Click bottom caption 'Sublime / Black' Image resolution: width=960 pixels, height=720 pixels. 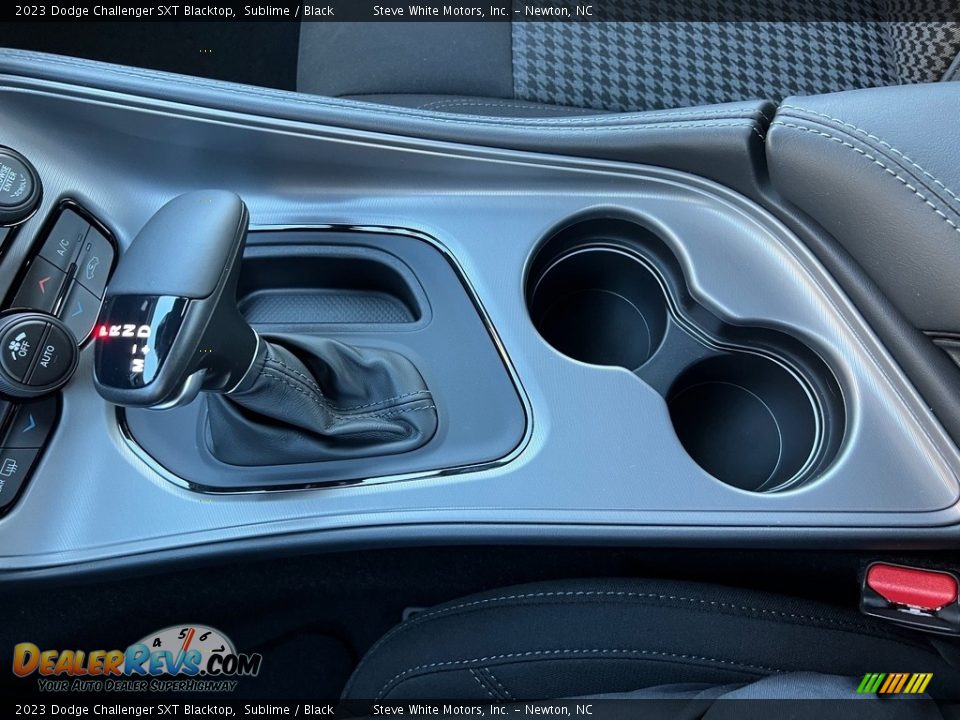(289, 710)
